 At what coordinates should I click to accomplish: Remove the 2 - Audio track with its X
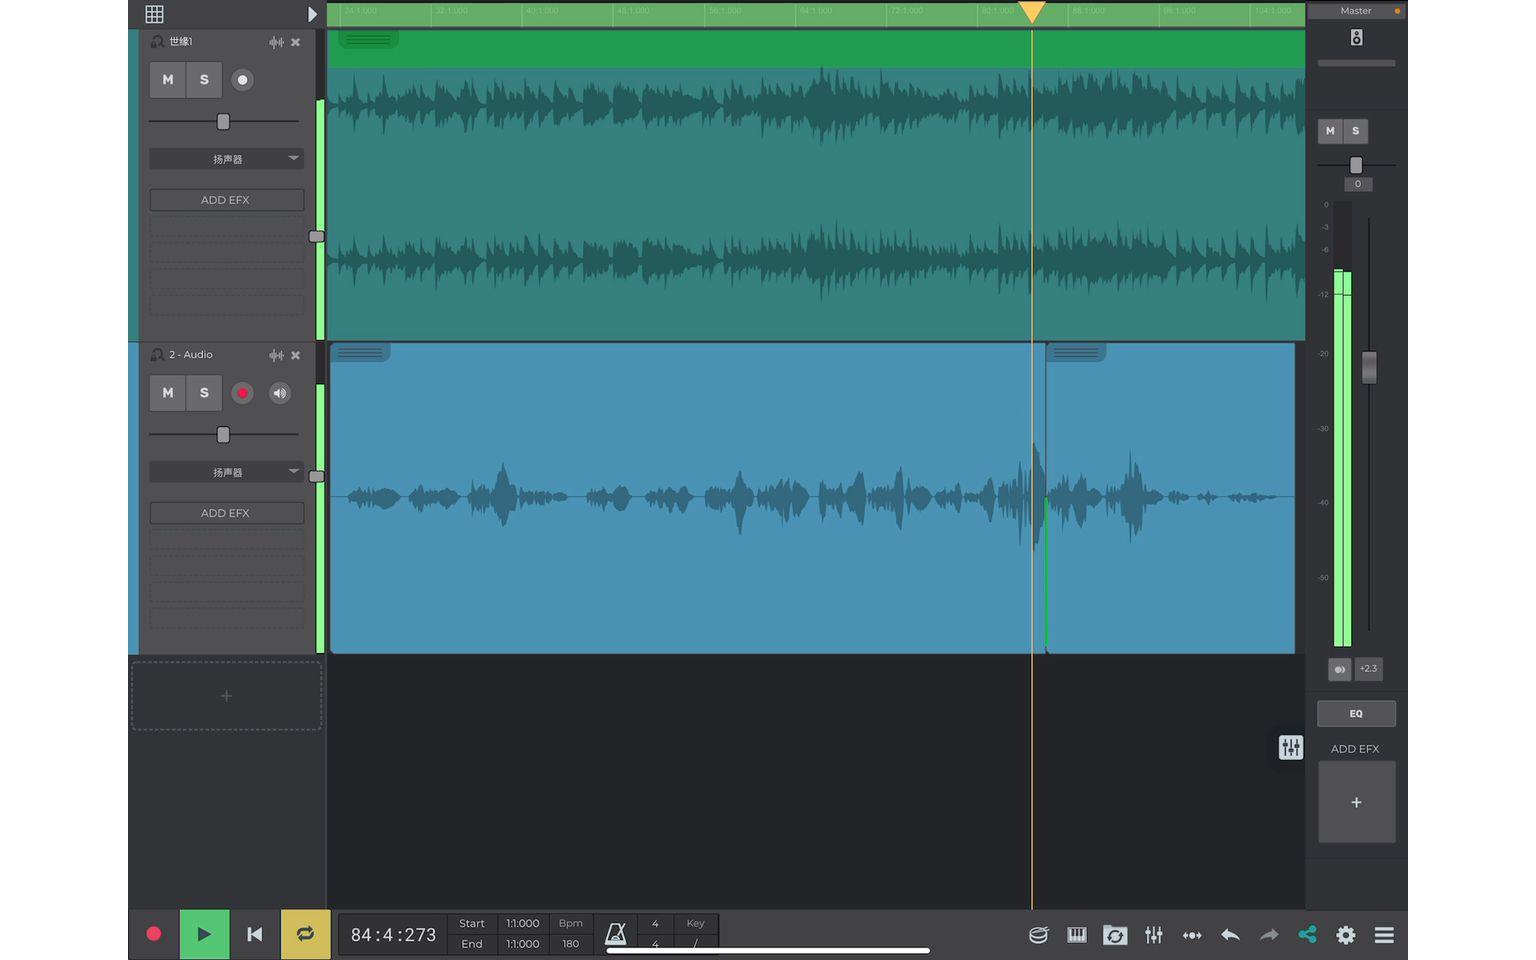click(x=295, y=355)
